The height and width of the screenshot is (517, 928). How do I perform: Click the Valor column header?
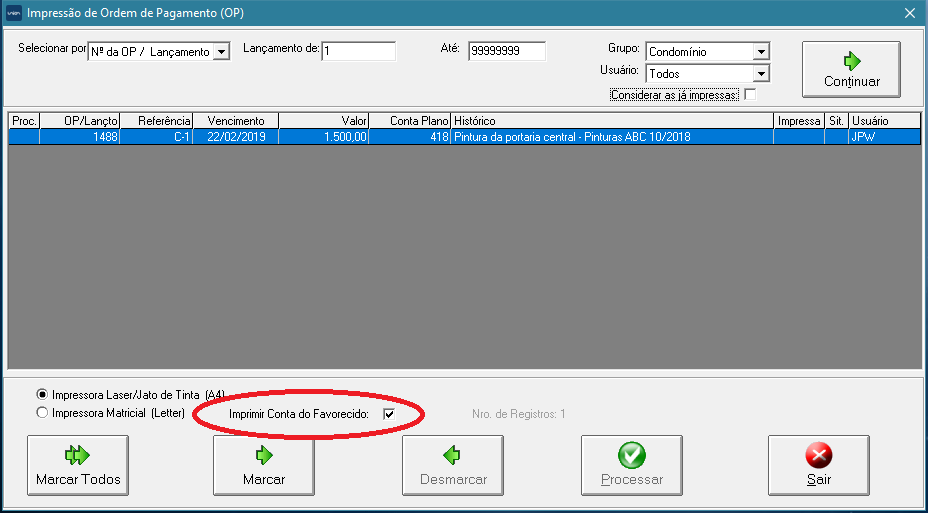pyautogui.click(x=324, y=121)
